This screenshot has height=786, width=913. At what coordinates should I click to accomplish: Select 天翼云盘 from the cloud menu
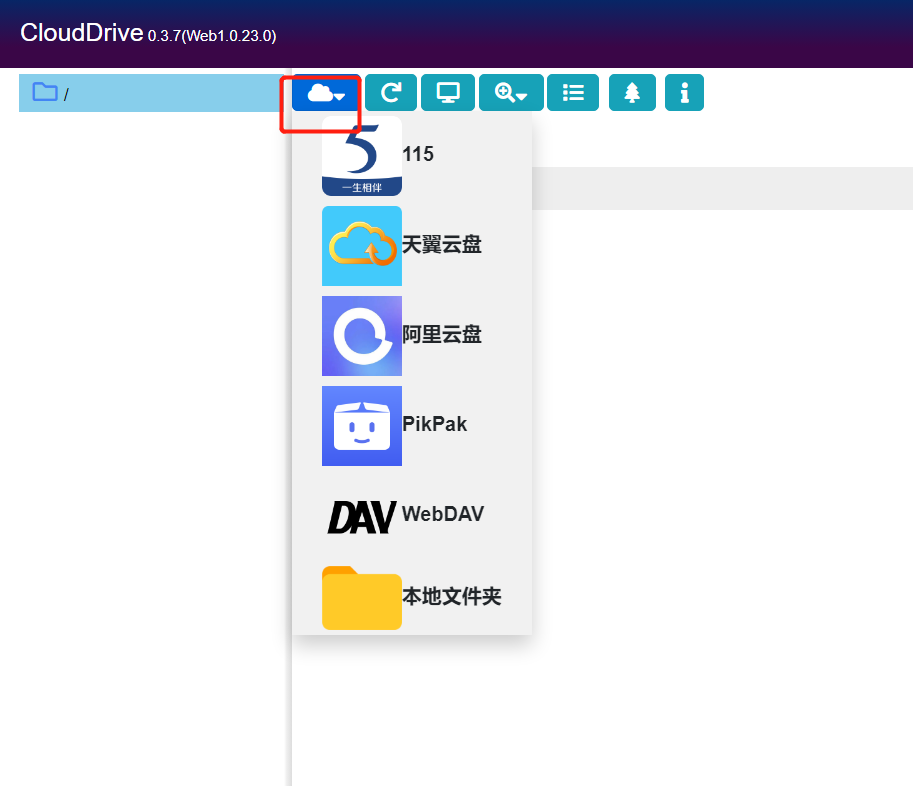441,245
